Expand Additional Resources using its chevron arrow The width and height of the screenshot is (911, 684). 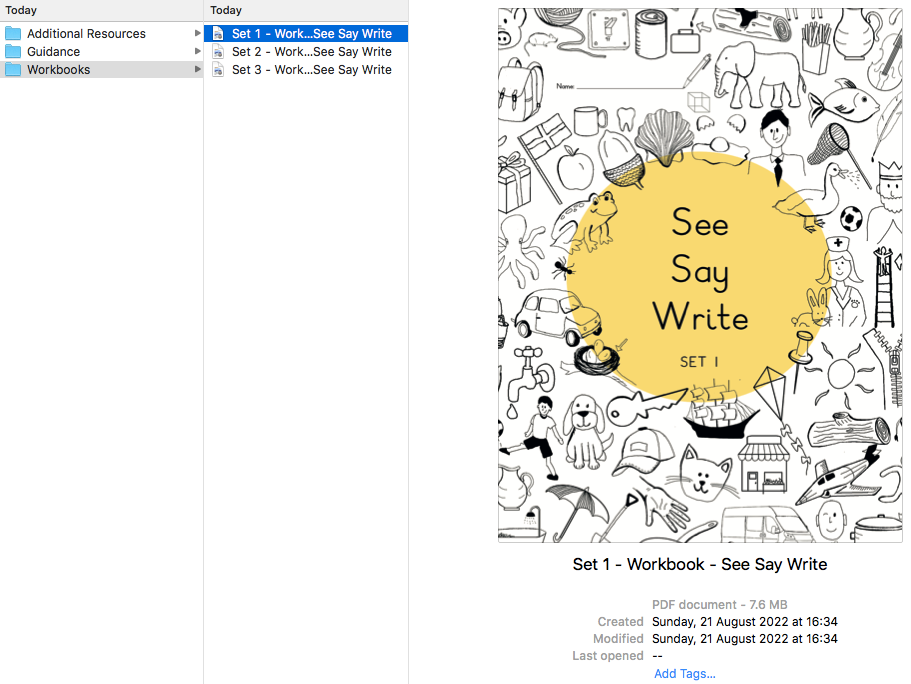click(x=197, y=33)
